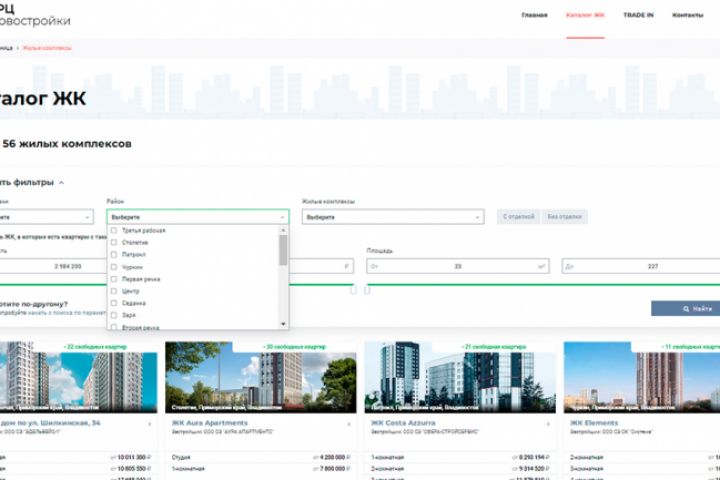Open the 'ЖК Elements' title link
This screenshot has height=480, width=720.
594,423
